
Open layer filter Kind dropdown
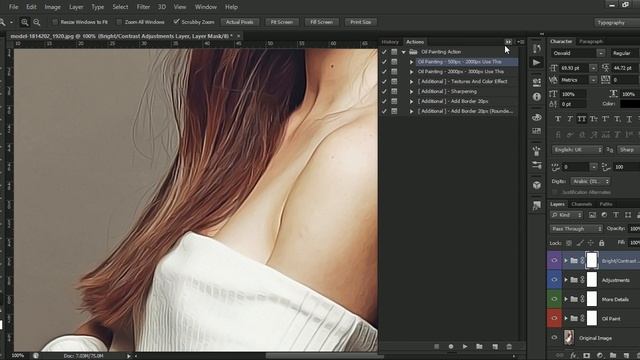click(x=567, y=215)
